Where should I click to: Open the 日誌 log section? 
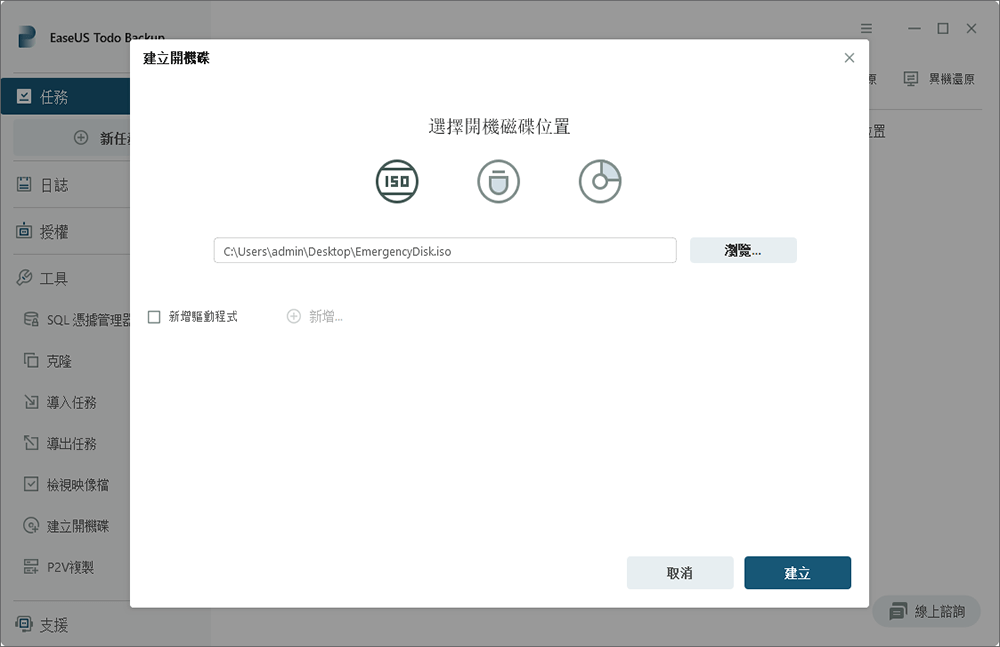[55, 186]
